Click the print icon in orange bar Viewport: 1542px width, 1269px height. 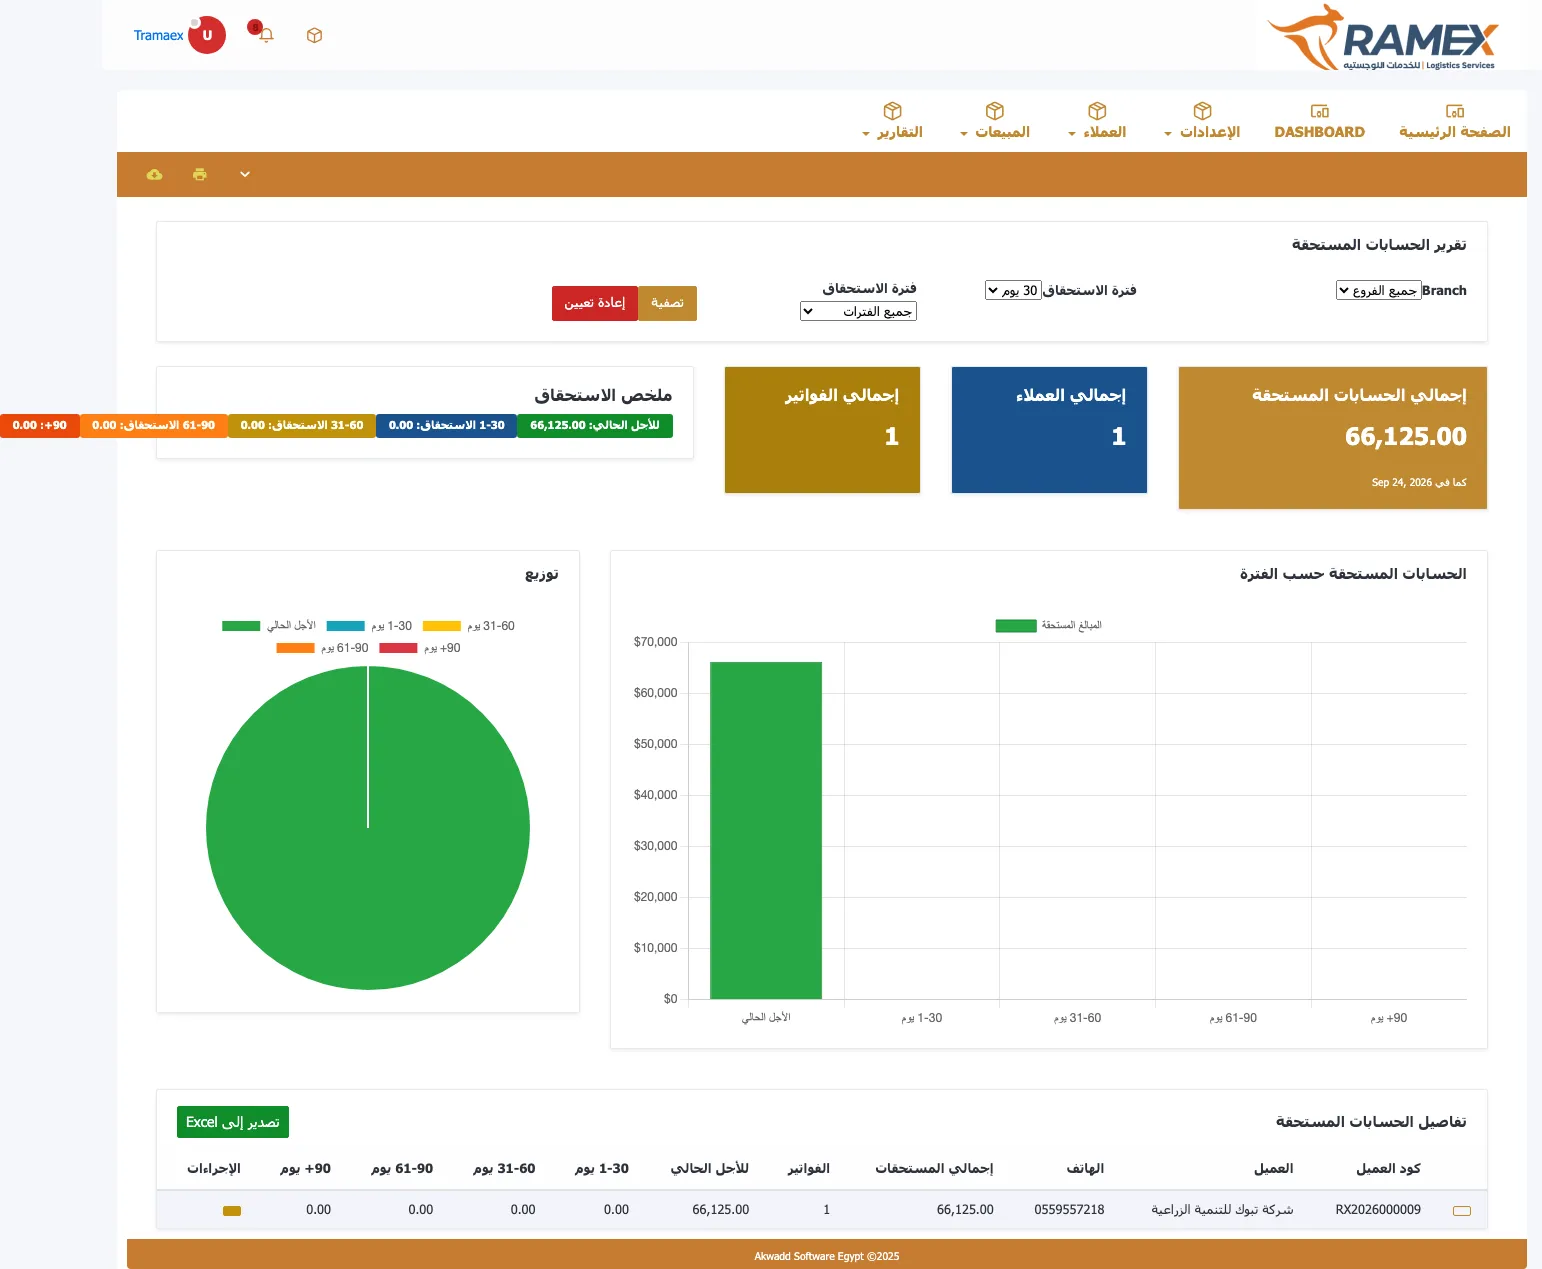(x=200, y=174)
